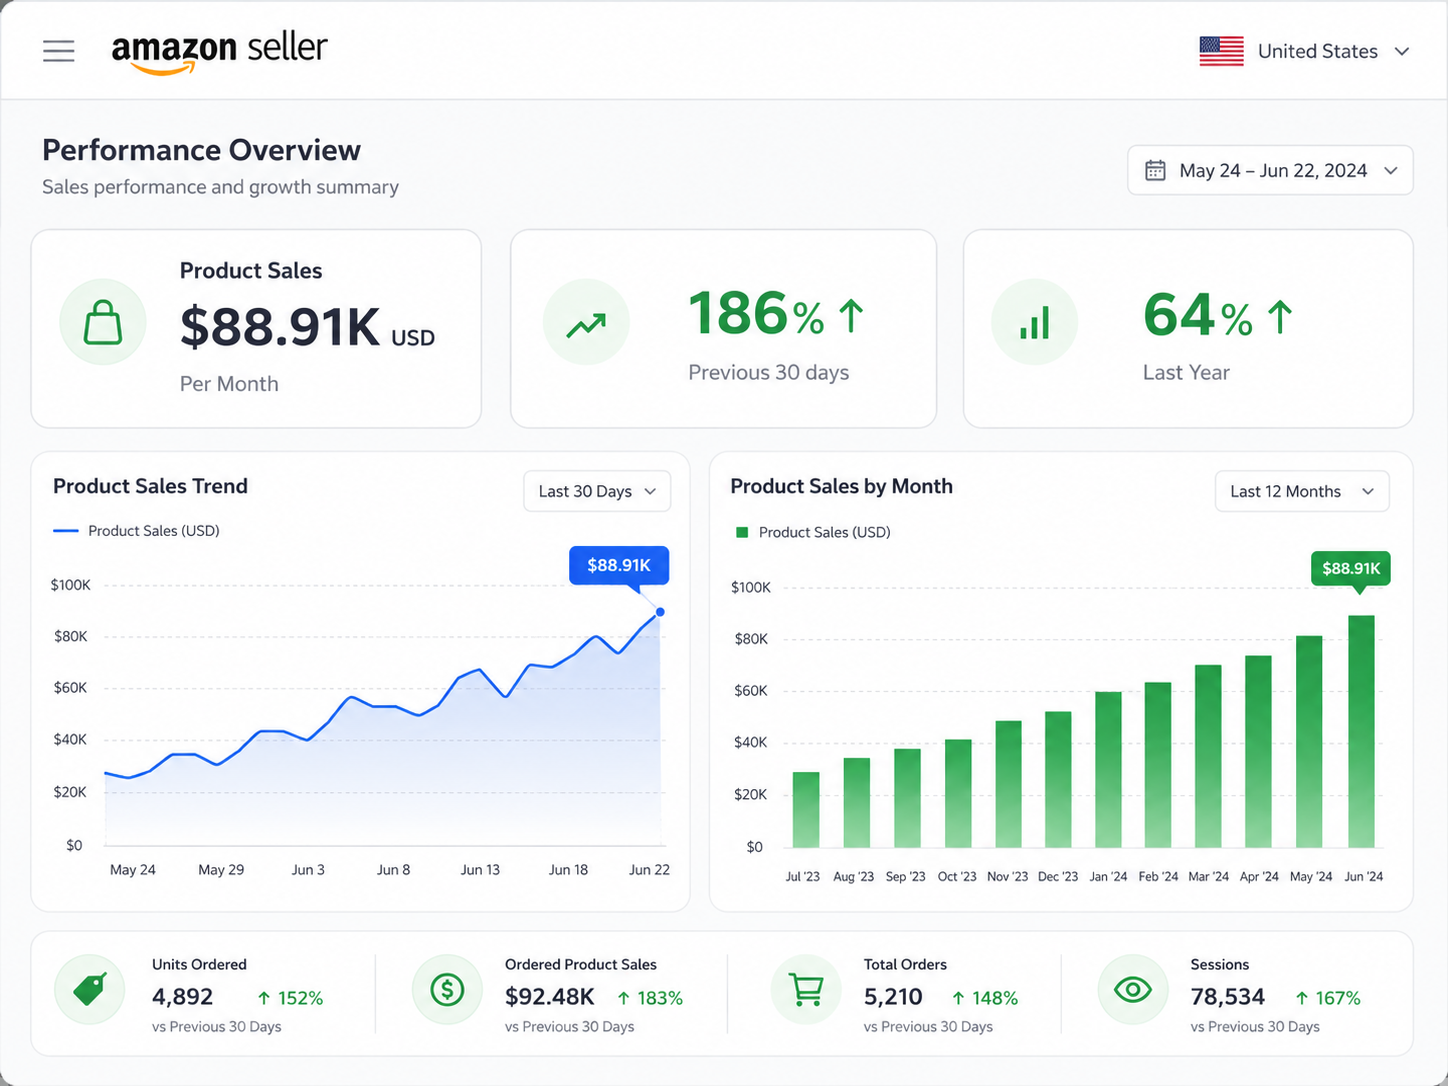Click the bar chart icon for Last Year

click(1034, 322)
